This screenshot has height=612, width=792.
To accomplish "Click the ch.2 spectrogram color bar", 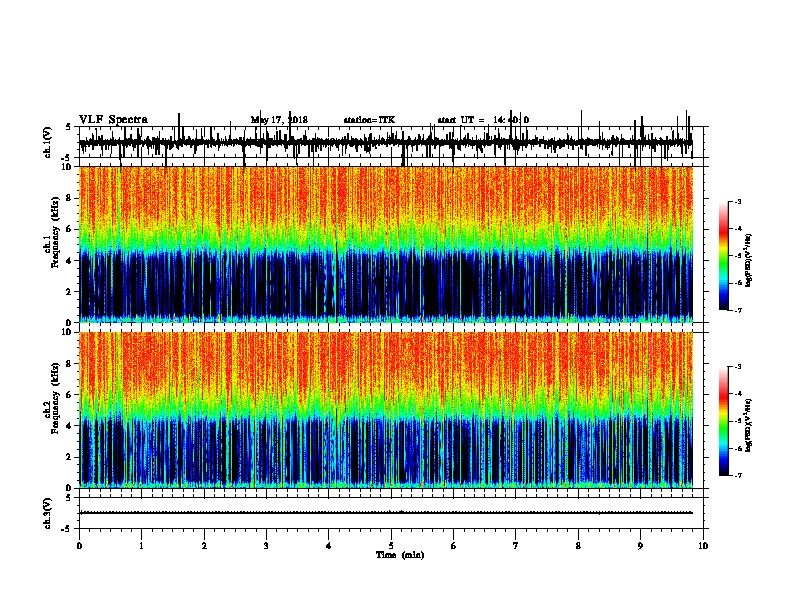I will point(724,421).
